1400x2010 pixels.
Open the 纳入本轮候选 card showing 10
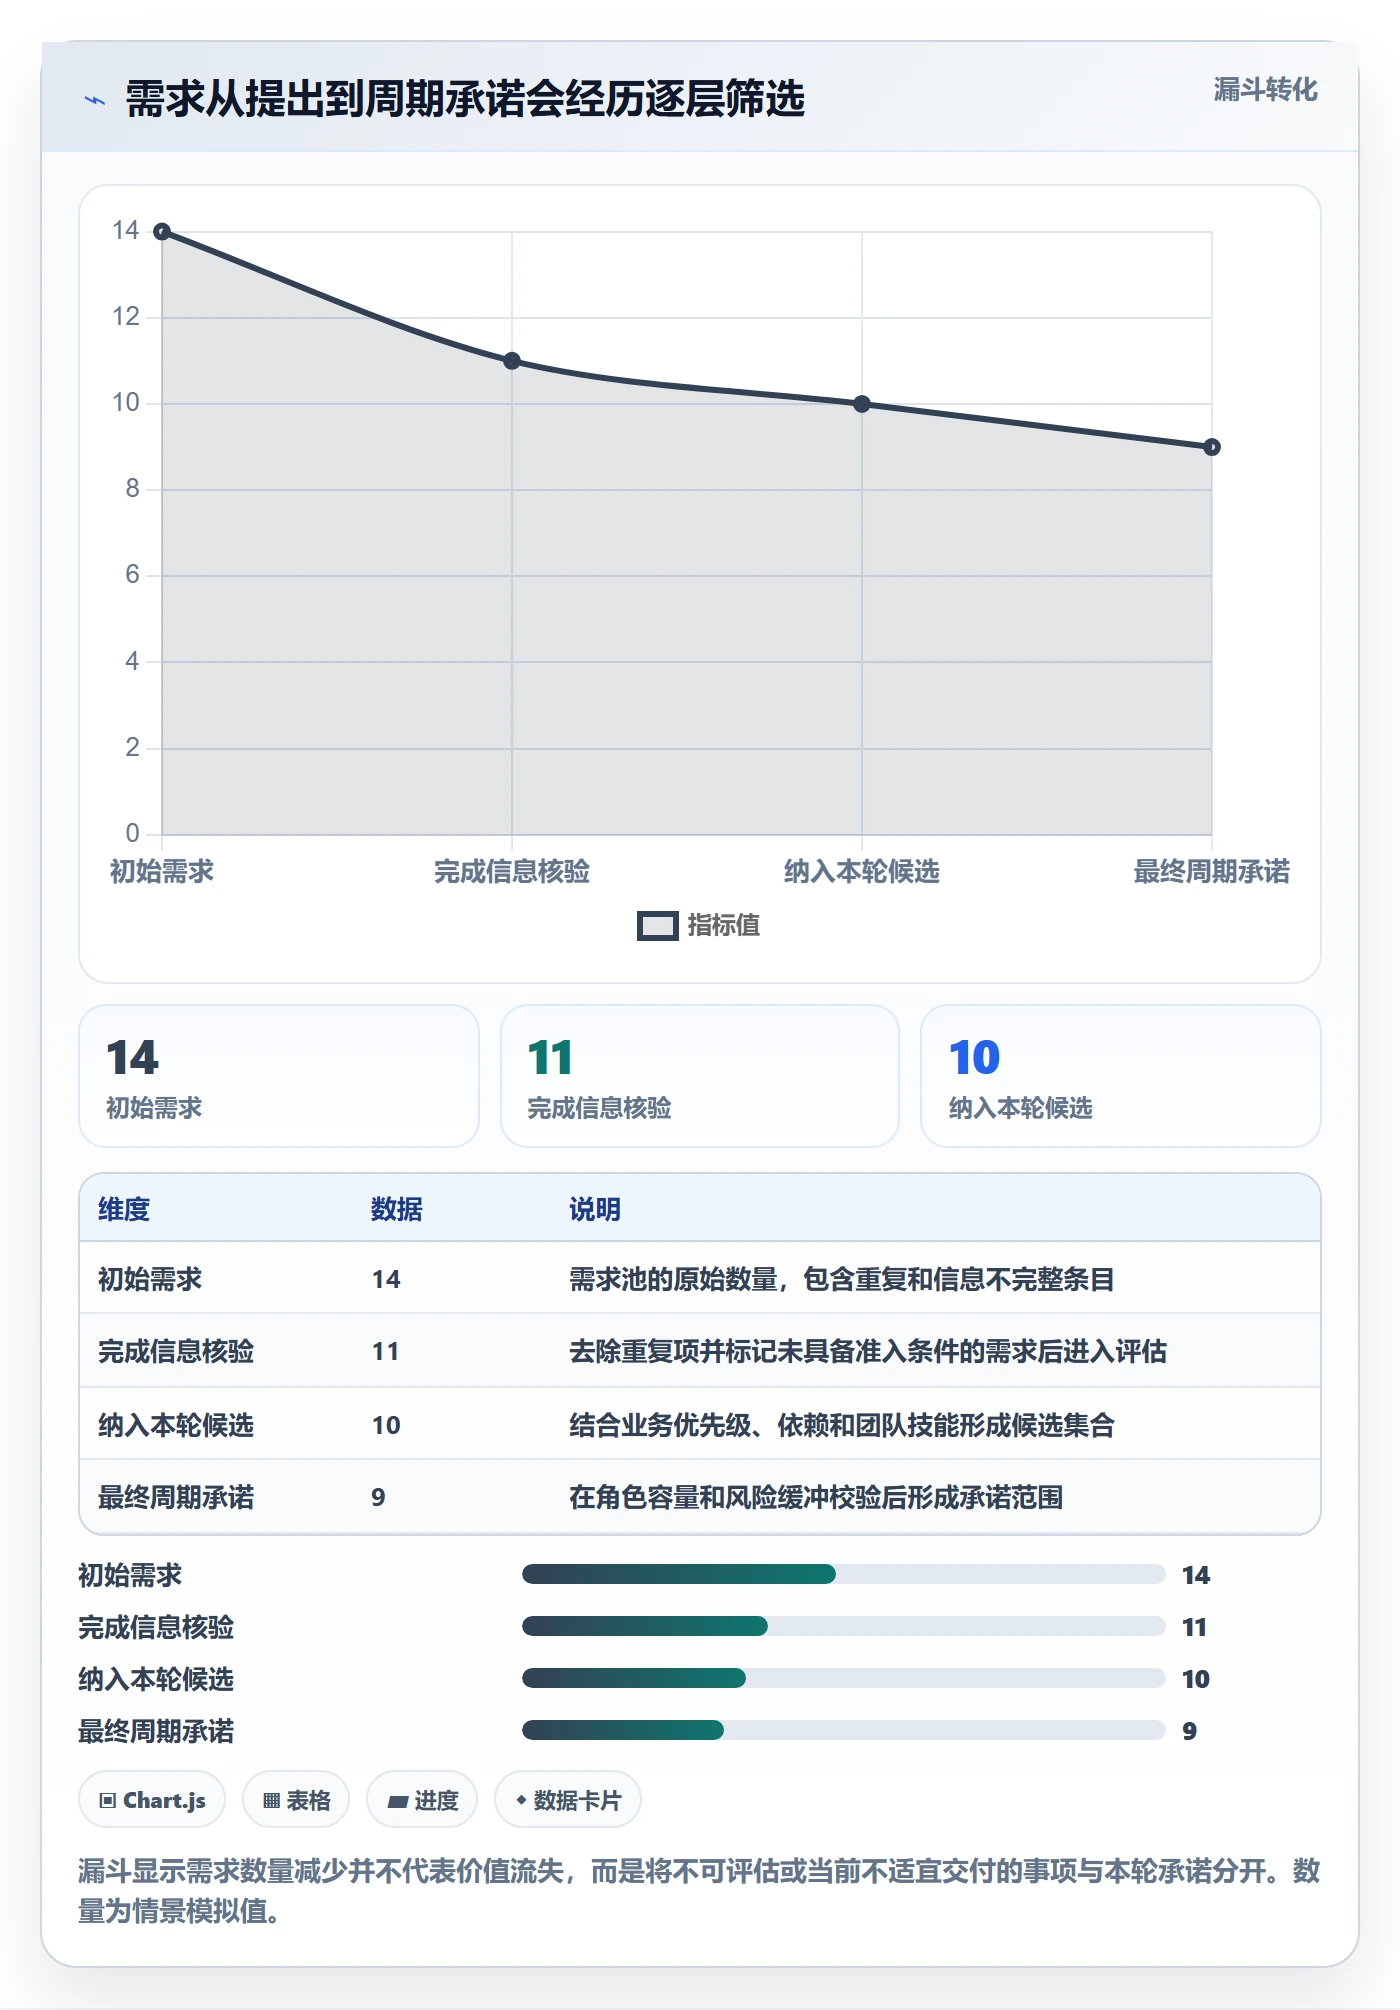(x=1121, y=1076)
